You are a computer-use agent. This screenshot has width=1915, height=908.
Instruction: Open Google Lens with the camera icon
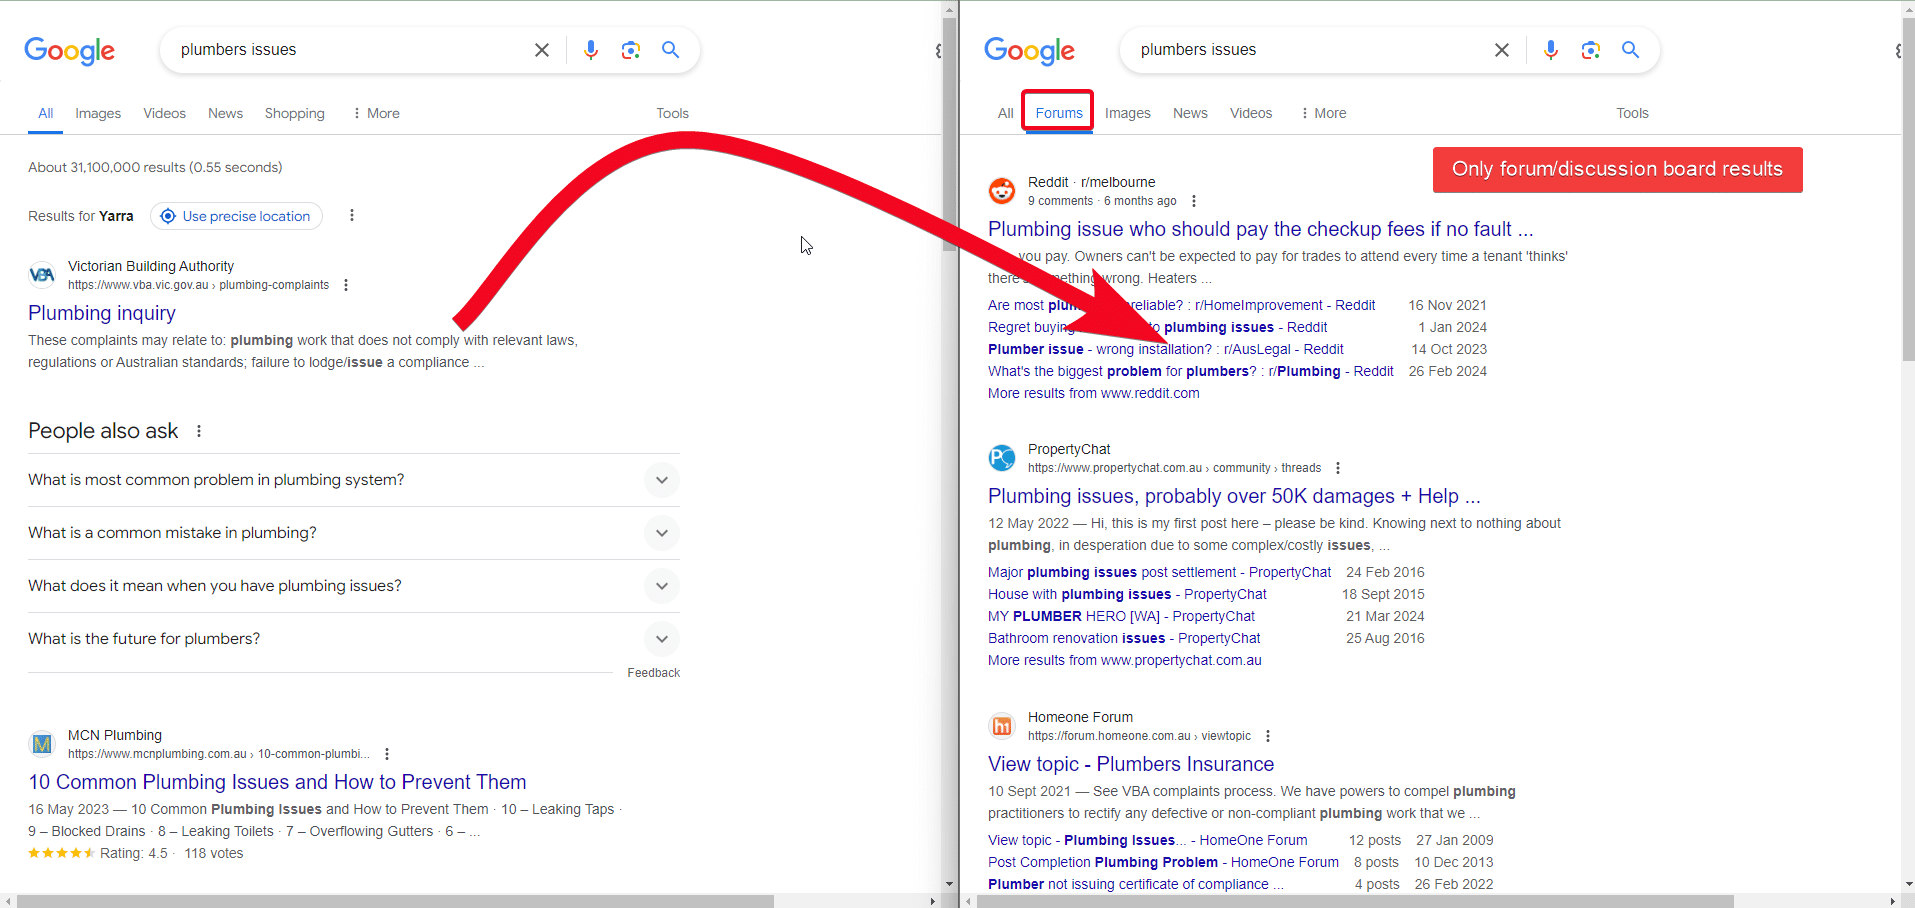pos(631,49)
